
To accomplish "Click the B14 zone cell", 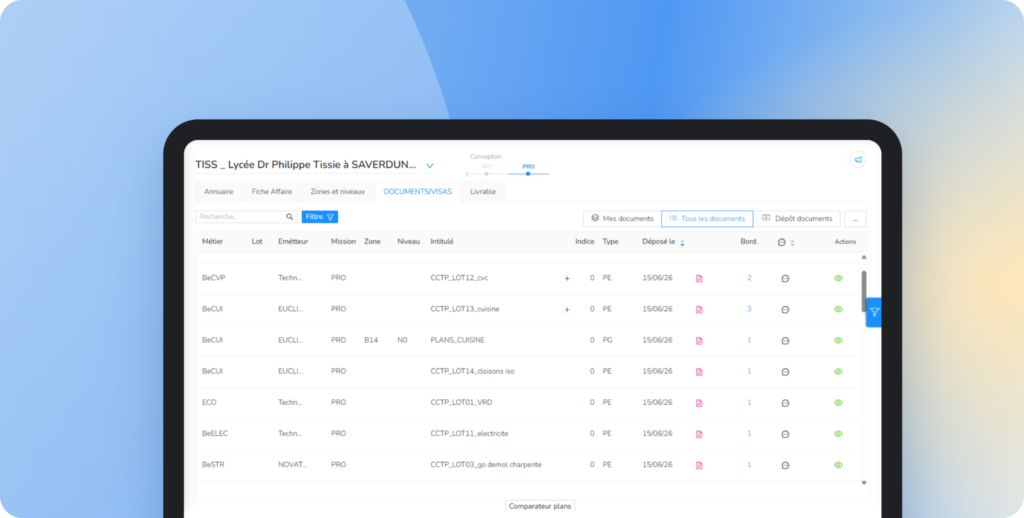I will coord(370,340).
